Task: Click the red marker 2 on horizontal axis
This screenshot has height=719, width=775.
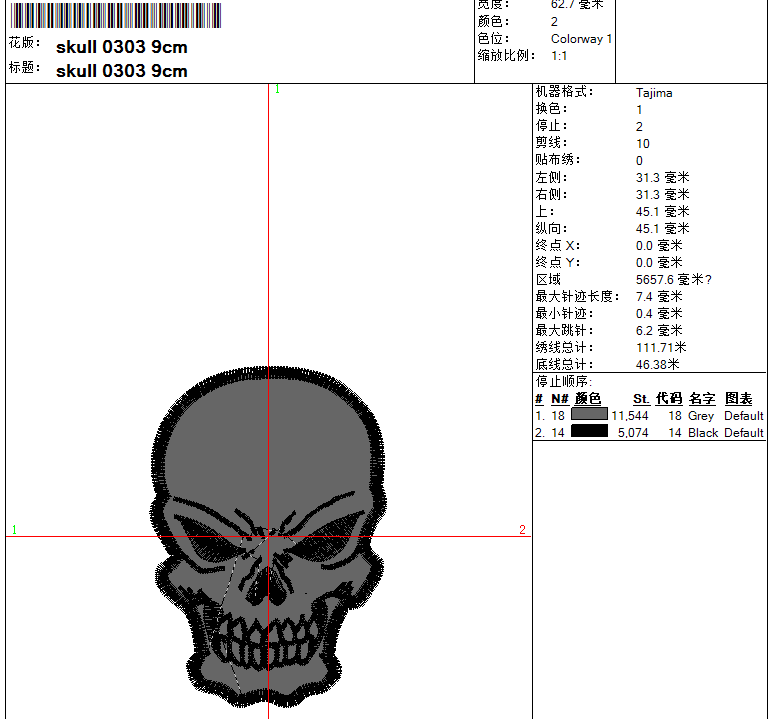Action: pyautogui.click(x=522, y=530)
